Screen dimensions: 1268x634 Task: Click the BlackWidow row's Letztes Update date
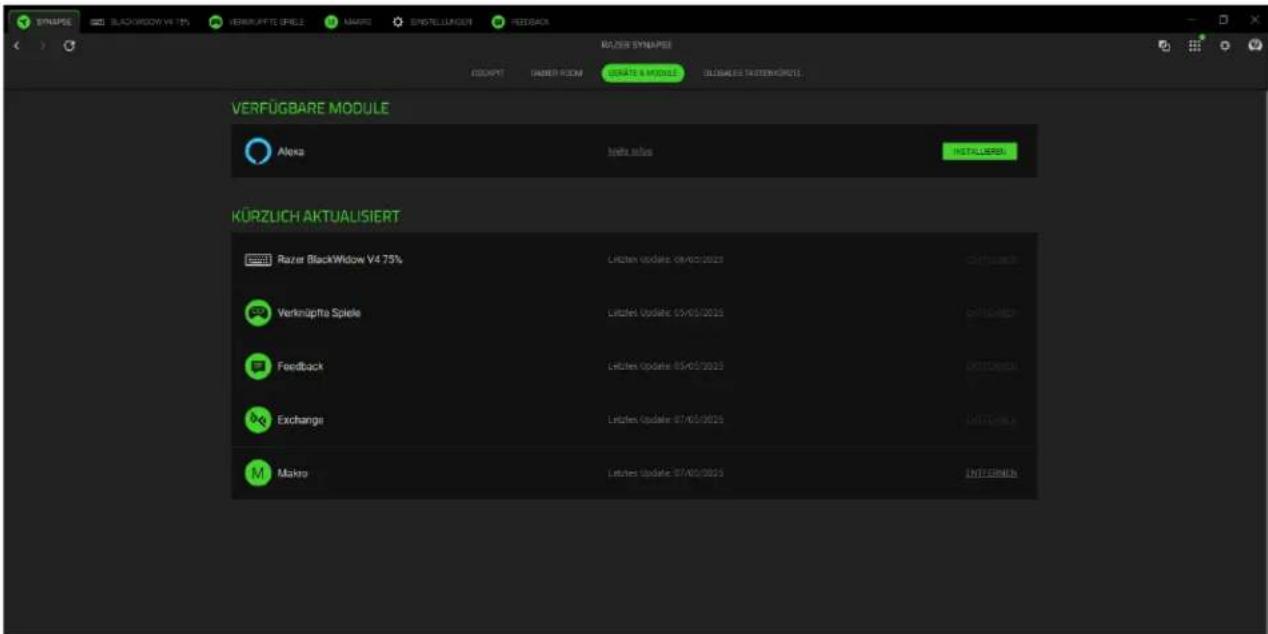coord(665,259)
